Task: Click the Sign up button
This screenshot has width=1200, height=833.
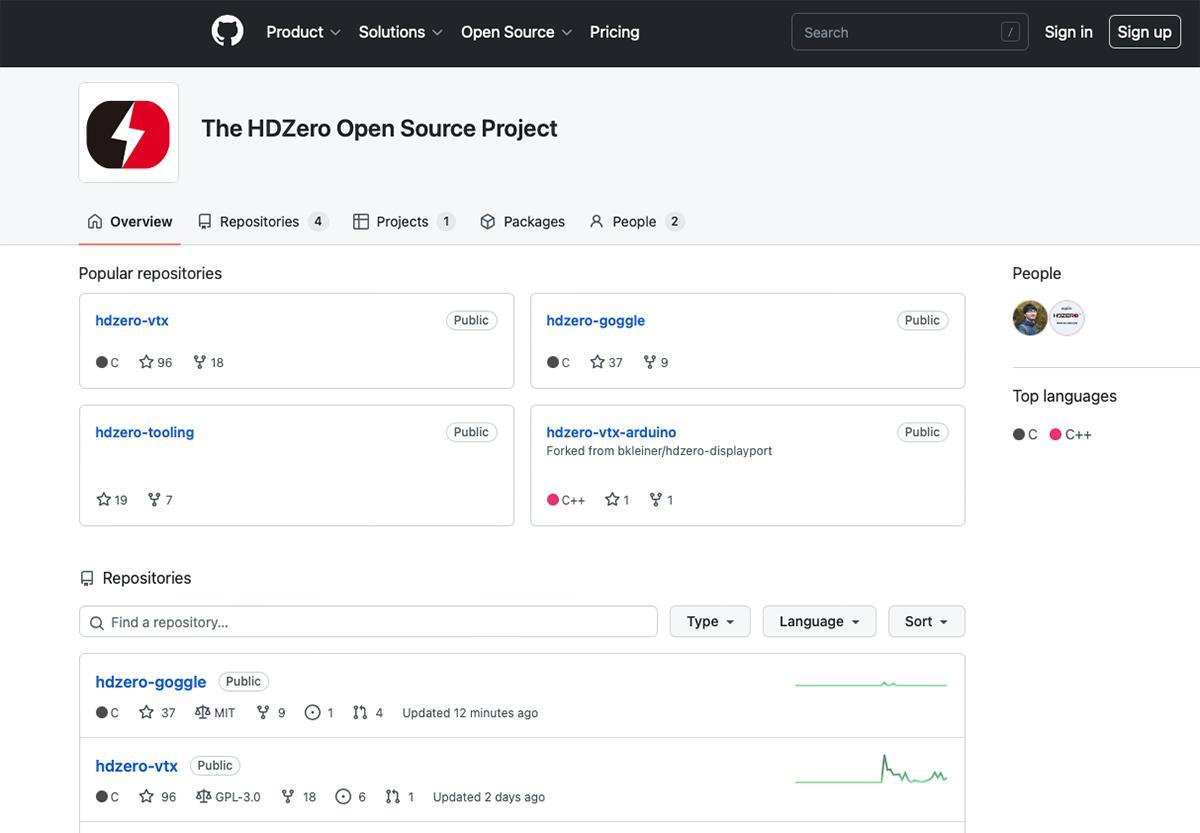Action: coord(1145,32)
